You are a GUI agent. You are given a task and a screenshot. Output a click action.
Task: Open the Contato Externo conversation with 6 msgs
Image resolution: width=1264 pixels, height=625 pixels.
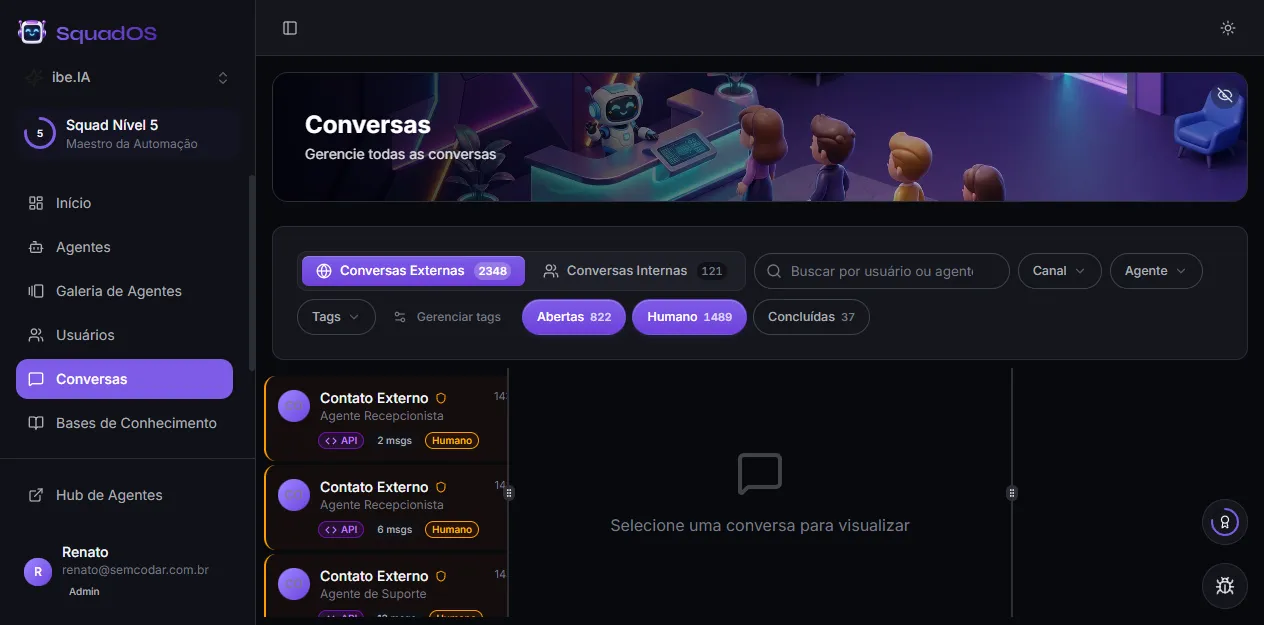(x=386, y=507)
